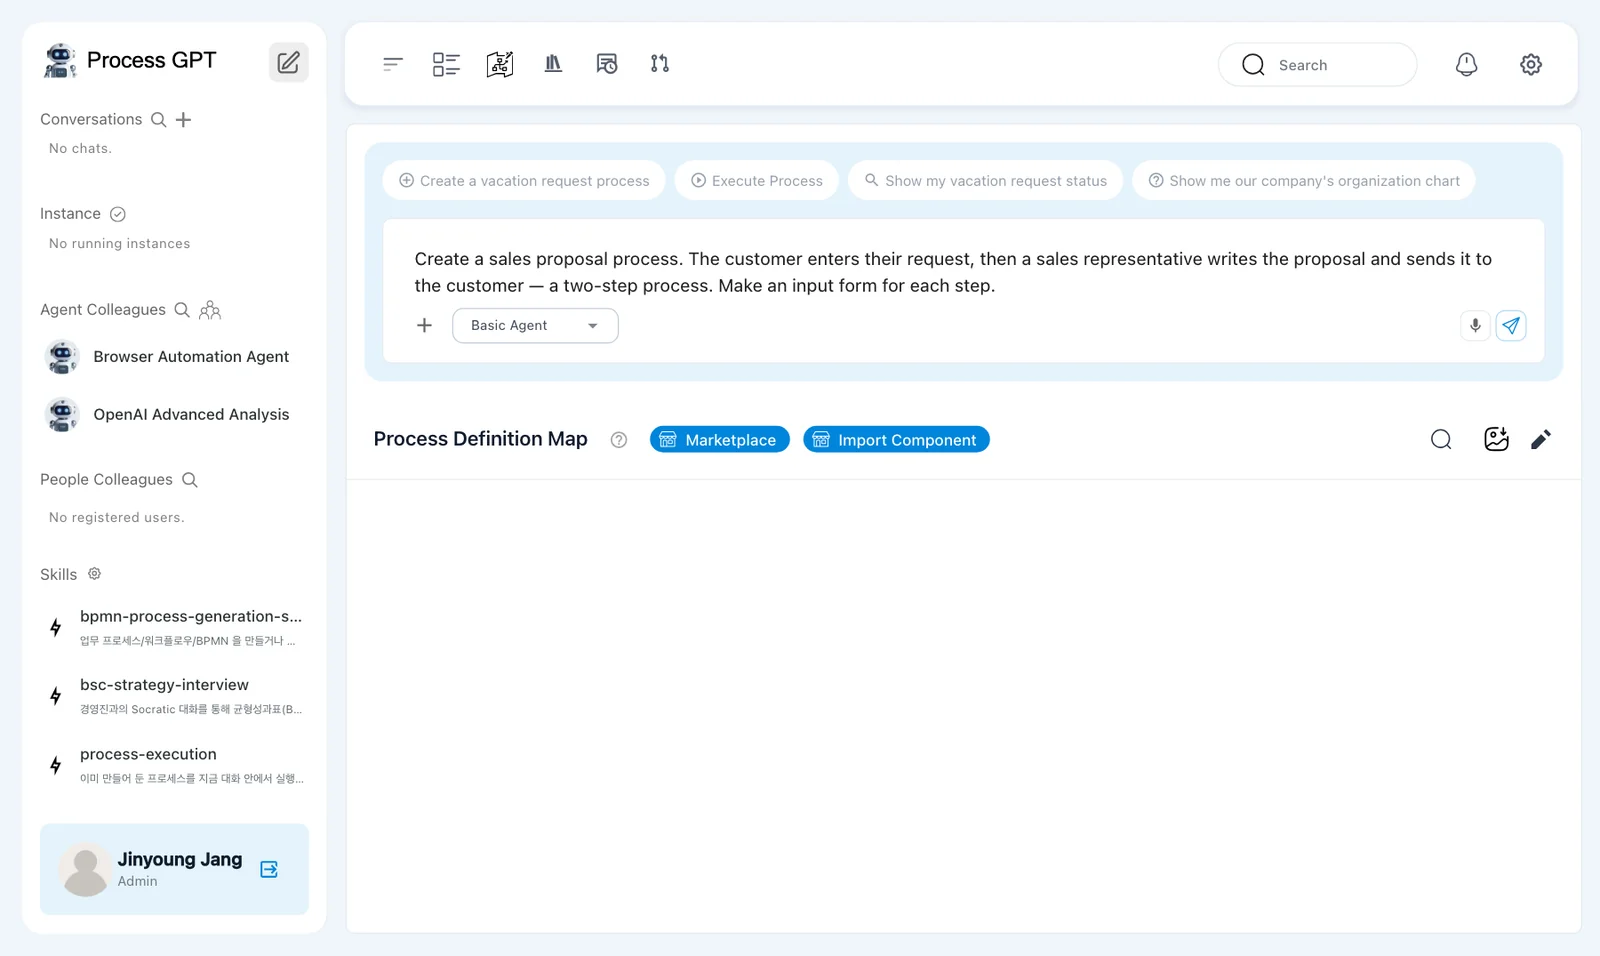Select the bsc-strategy-interview skill

click(x=175, y=696)
